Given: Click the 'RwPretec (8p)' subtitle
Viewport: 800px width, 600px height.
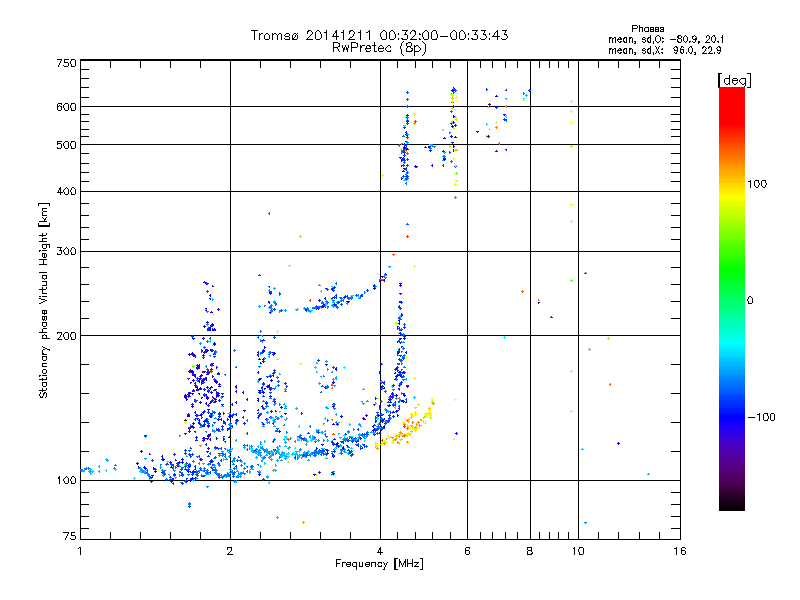Looking at the screenshot, I should tap(379, 48).
